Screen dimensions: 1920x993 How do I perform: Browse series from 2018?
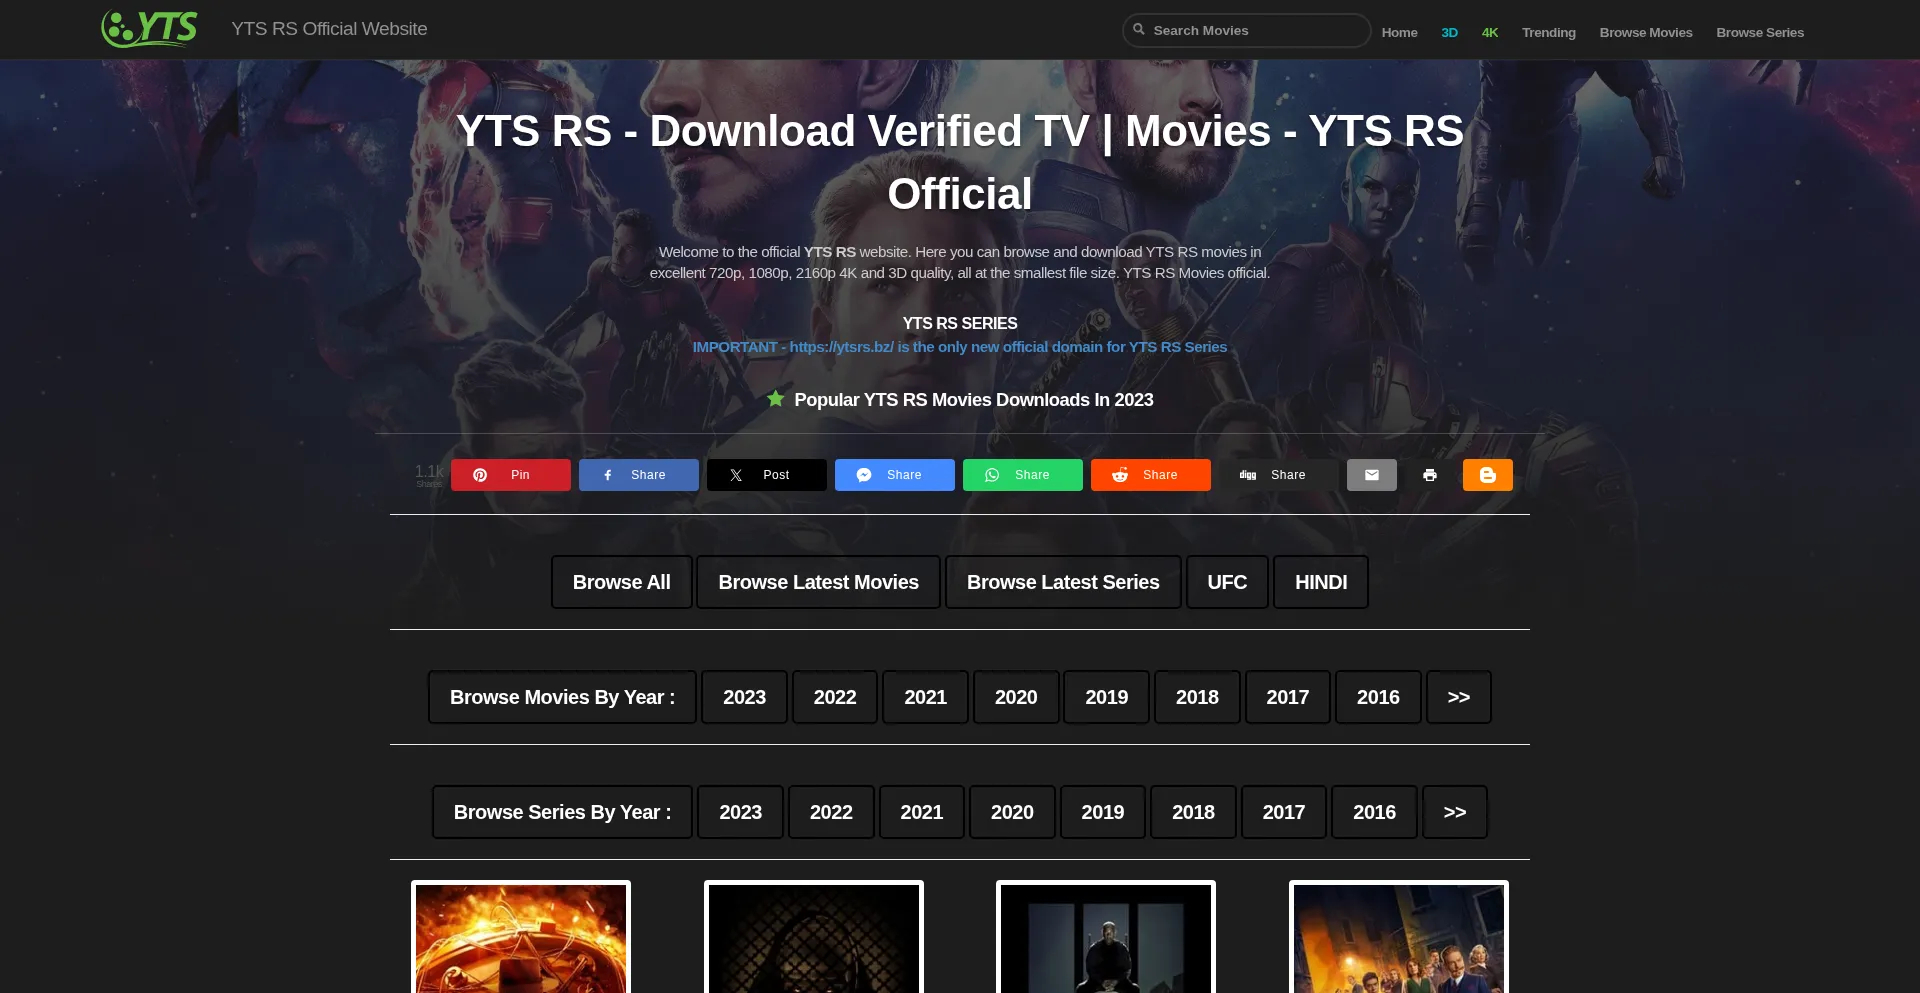tap(1193, 812)
